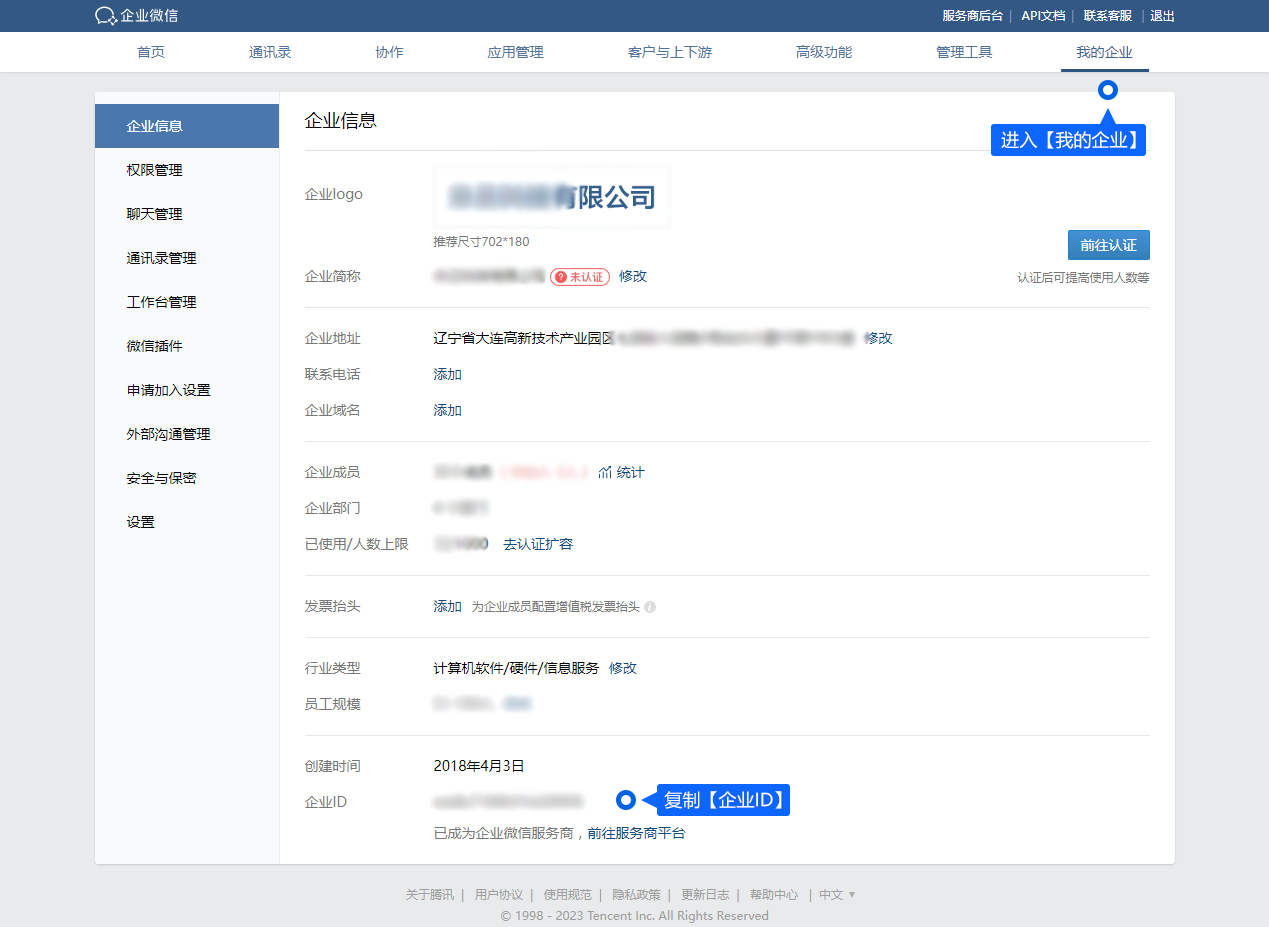The image size is (1269, 927).
Task: Switch to the 通讯录 tab
Action: (x=270, y=52)
